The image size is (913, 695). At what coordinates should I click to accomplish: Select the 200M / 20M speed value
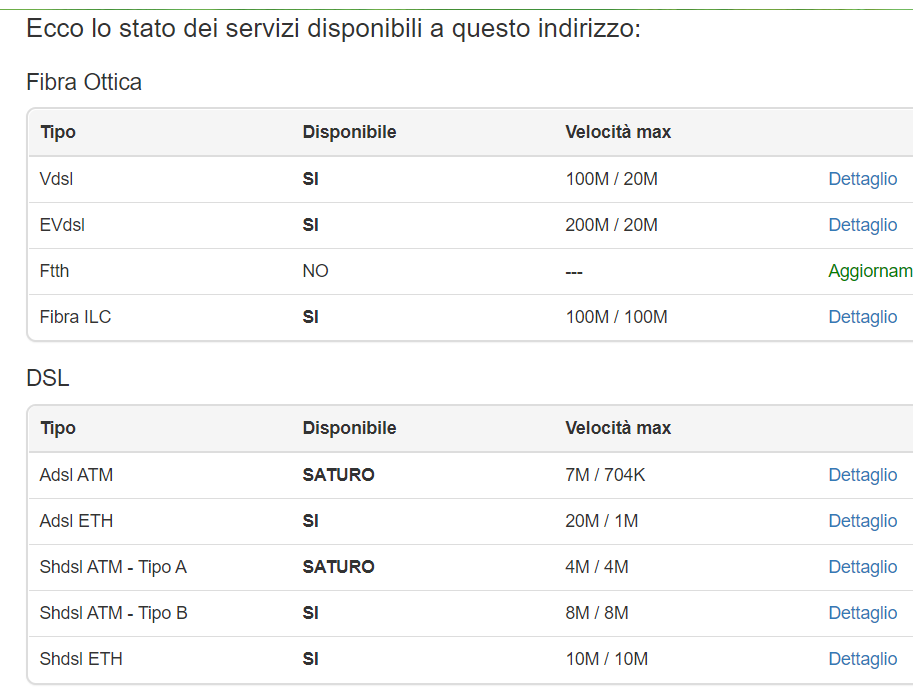(x=611, y=225)
